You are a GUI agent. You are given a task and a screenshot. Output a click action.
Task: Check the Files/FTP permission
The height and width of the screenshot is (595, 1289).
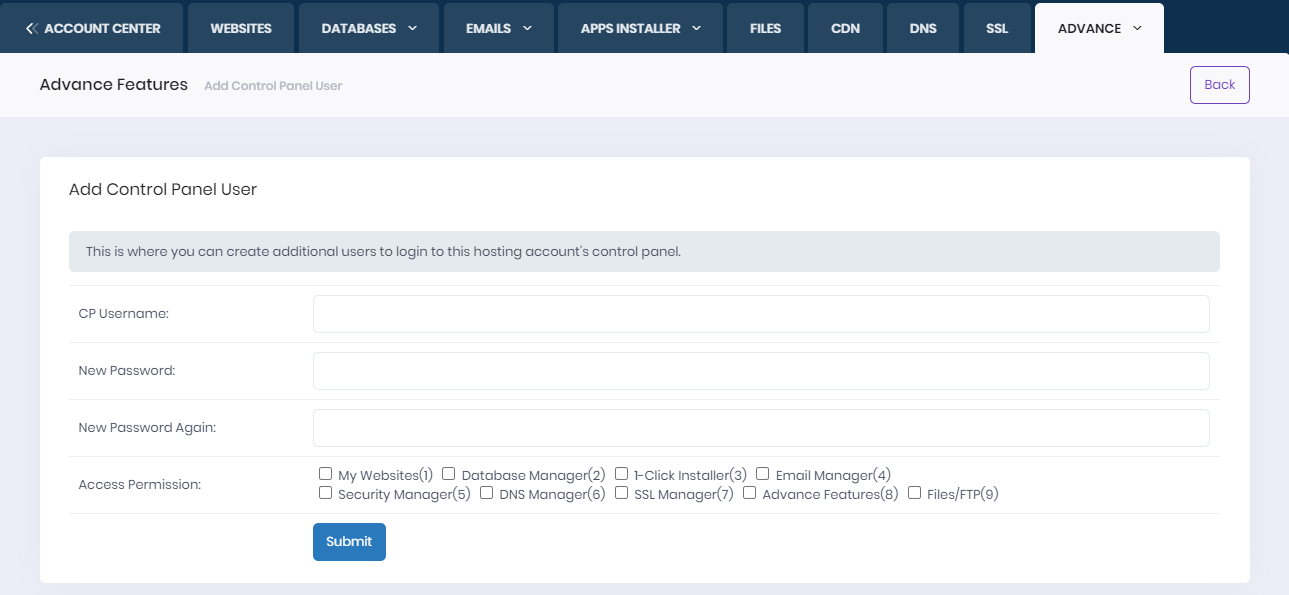pyautogui.click(x=914, y=492)
